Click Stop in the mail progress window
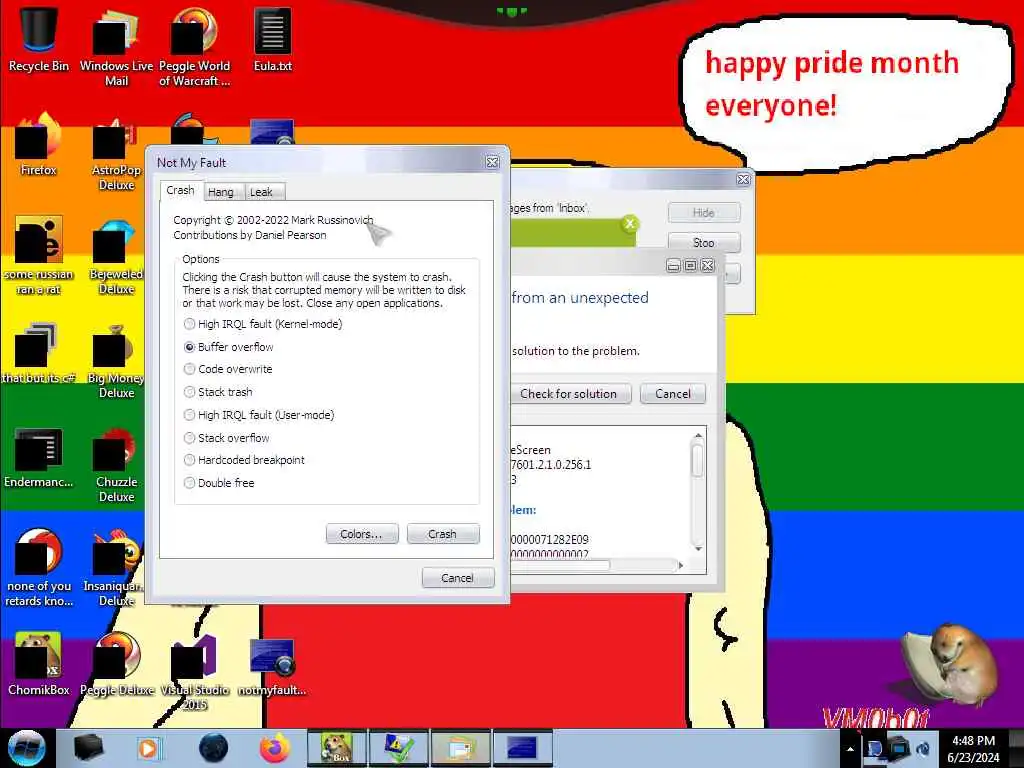 pyautogui.click(x=704, y=242)
